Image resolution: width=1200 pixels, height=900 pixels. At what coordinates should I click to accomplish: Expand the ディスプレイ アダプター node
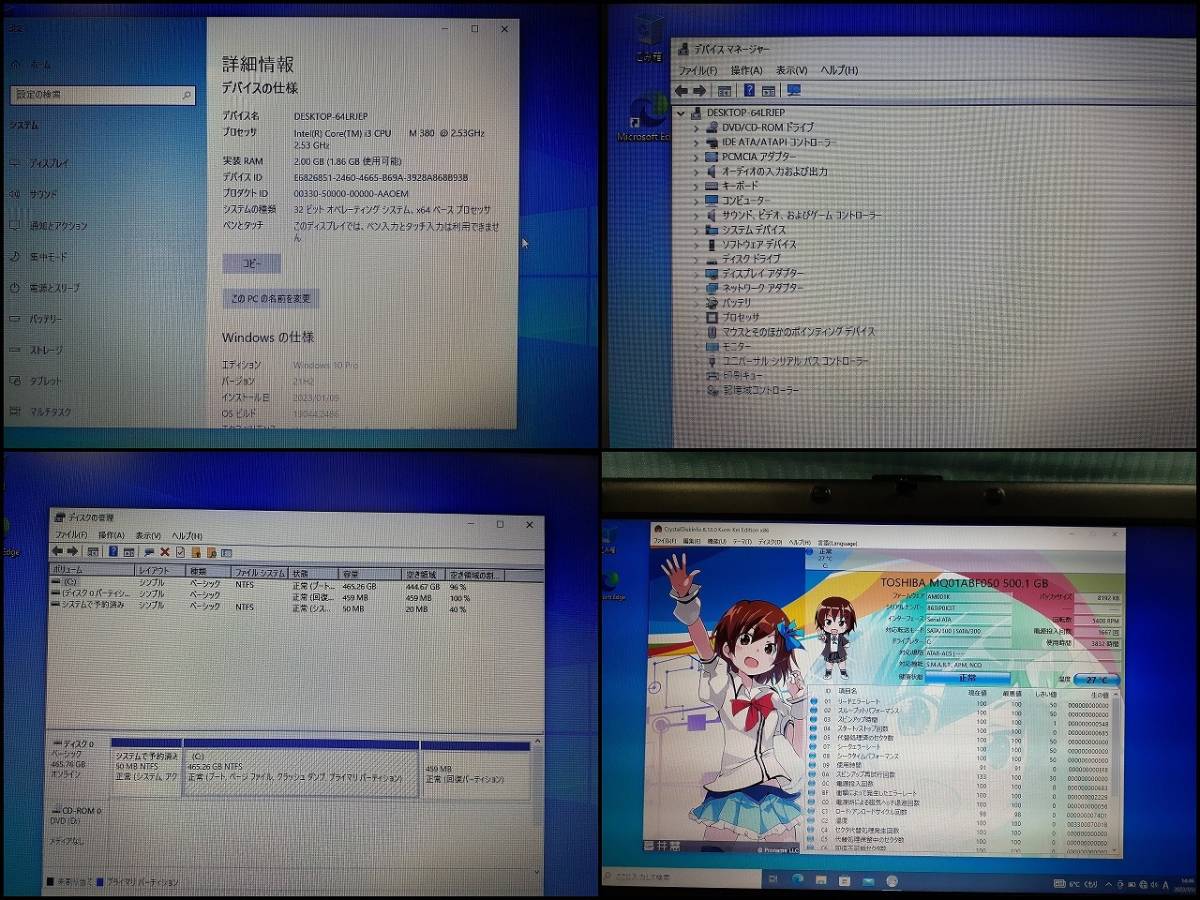click(696, 273)
